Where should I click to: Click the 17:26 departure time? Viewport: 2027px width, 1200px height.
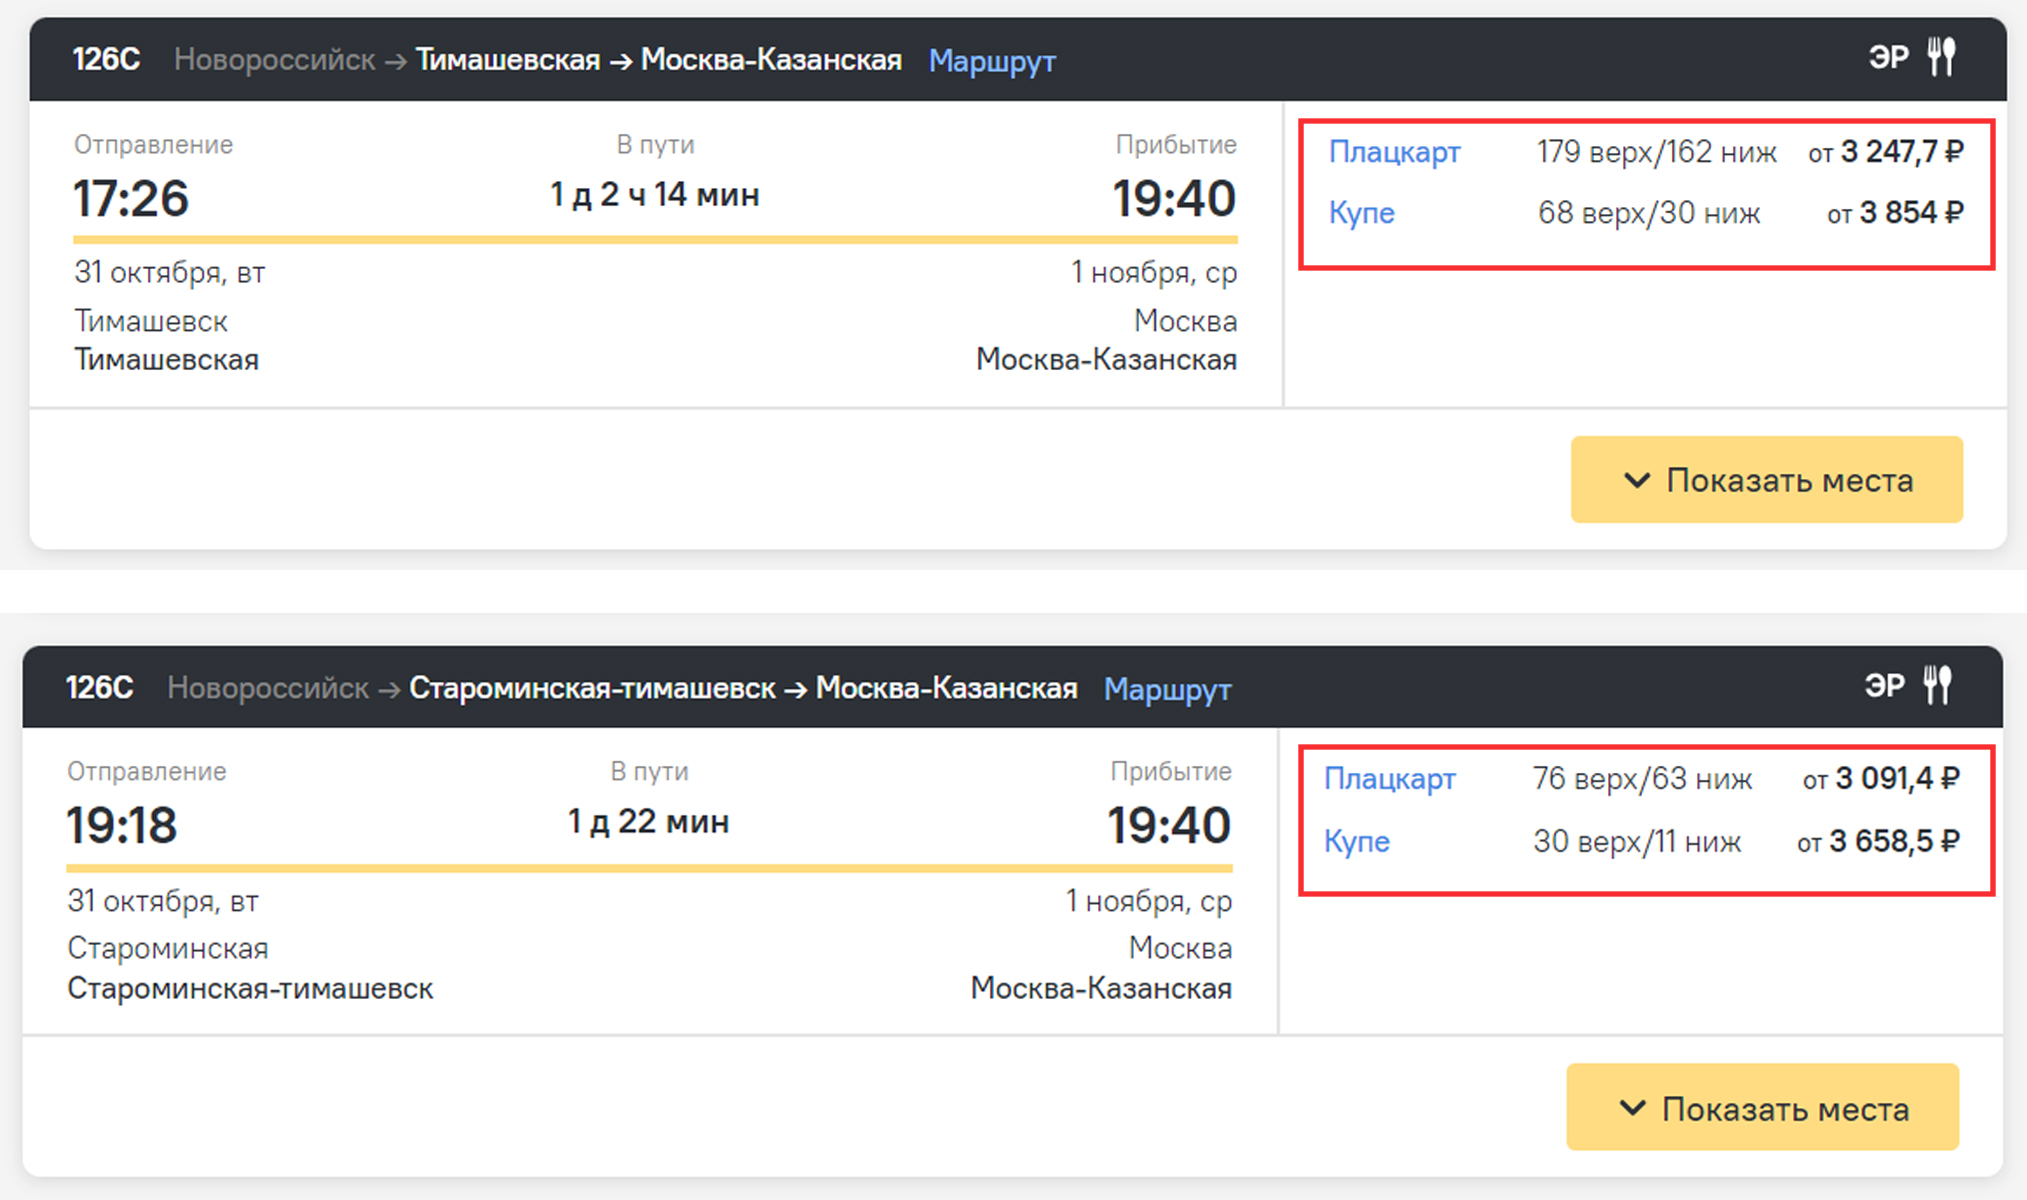click(x=131, y=198)
